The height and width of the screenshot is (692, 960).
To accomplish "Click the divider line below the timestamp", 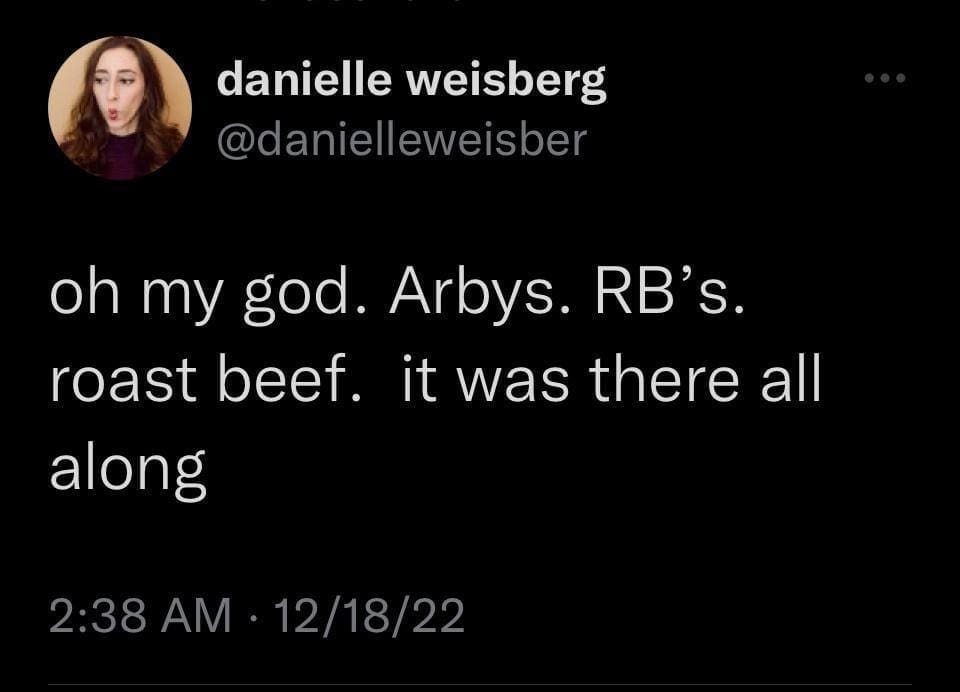I will click(480, 685).
